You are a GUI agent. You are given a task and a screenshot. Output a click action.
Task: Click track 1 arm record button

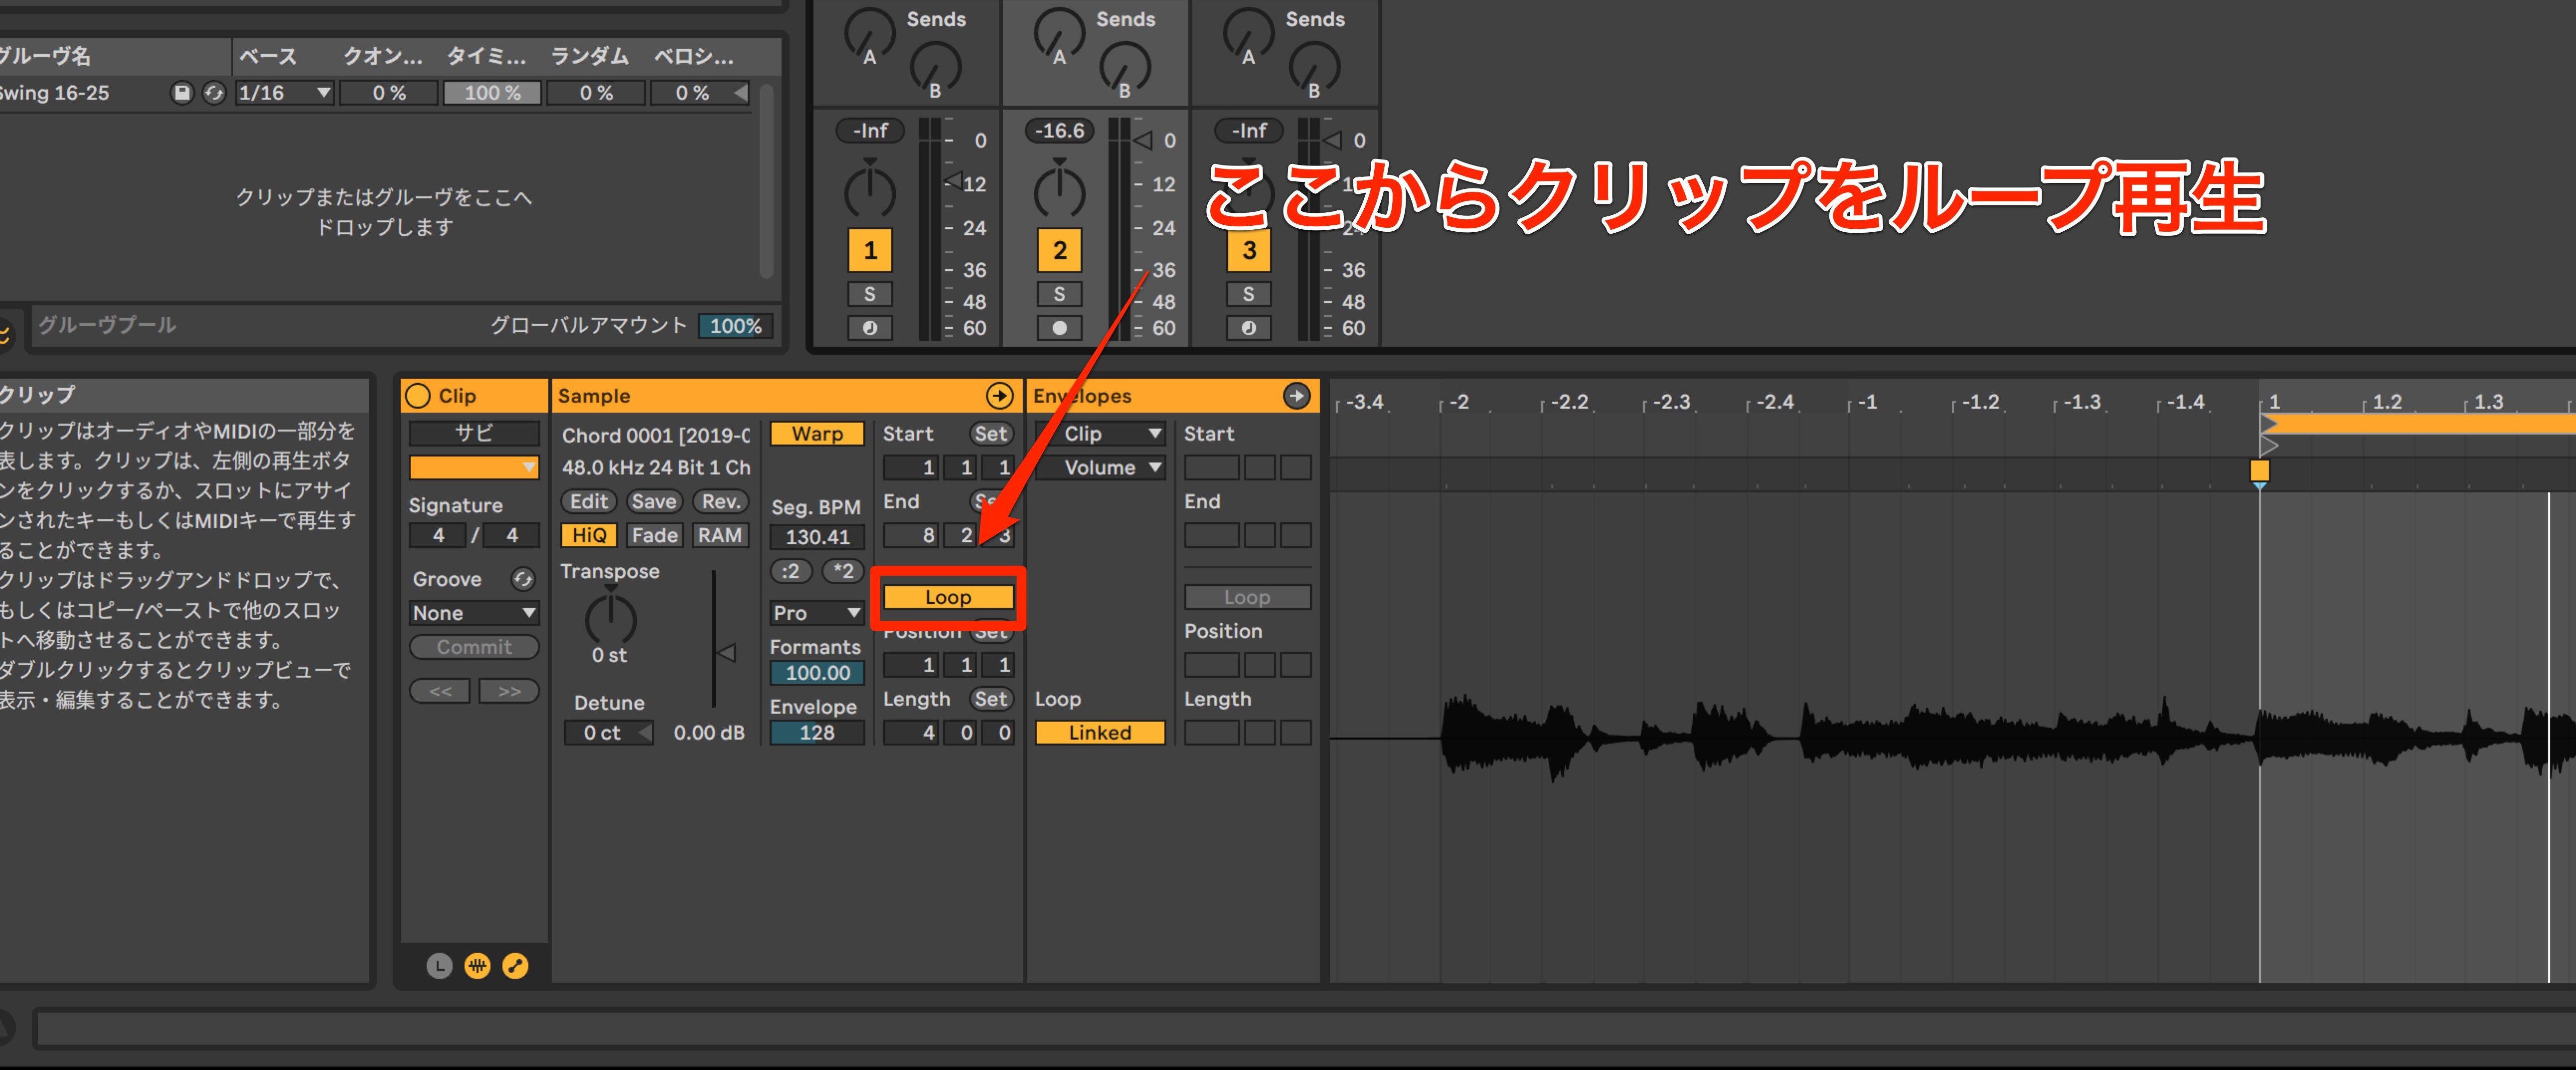coord(870,328)
